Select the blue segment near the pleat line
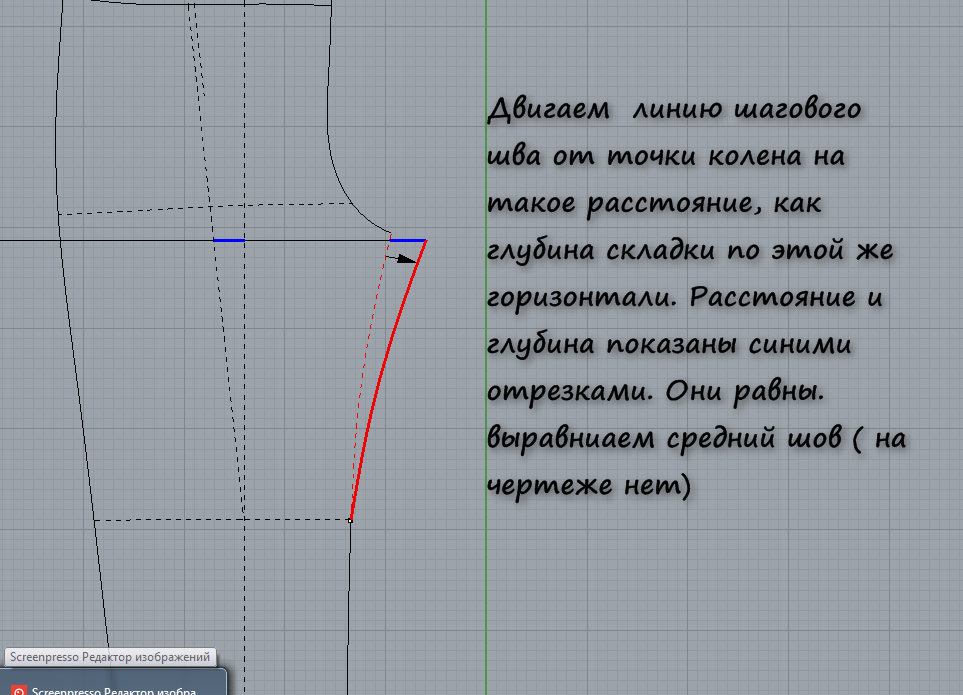 coord(229,240)
